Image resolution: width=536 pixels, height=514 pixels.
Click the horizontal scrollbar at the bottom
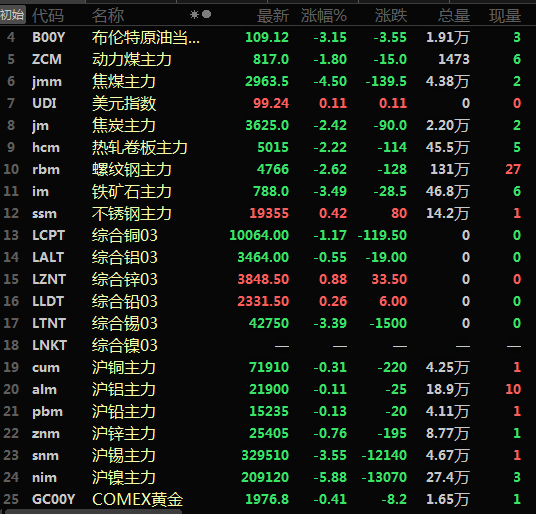pos(93,512)
